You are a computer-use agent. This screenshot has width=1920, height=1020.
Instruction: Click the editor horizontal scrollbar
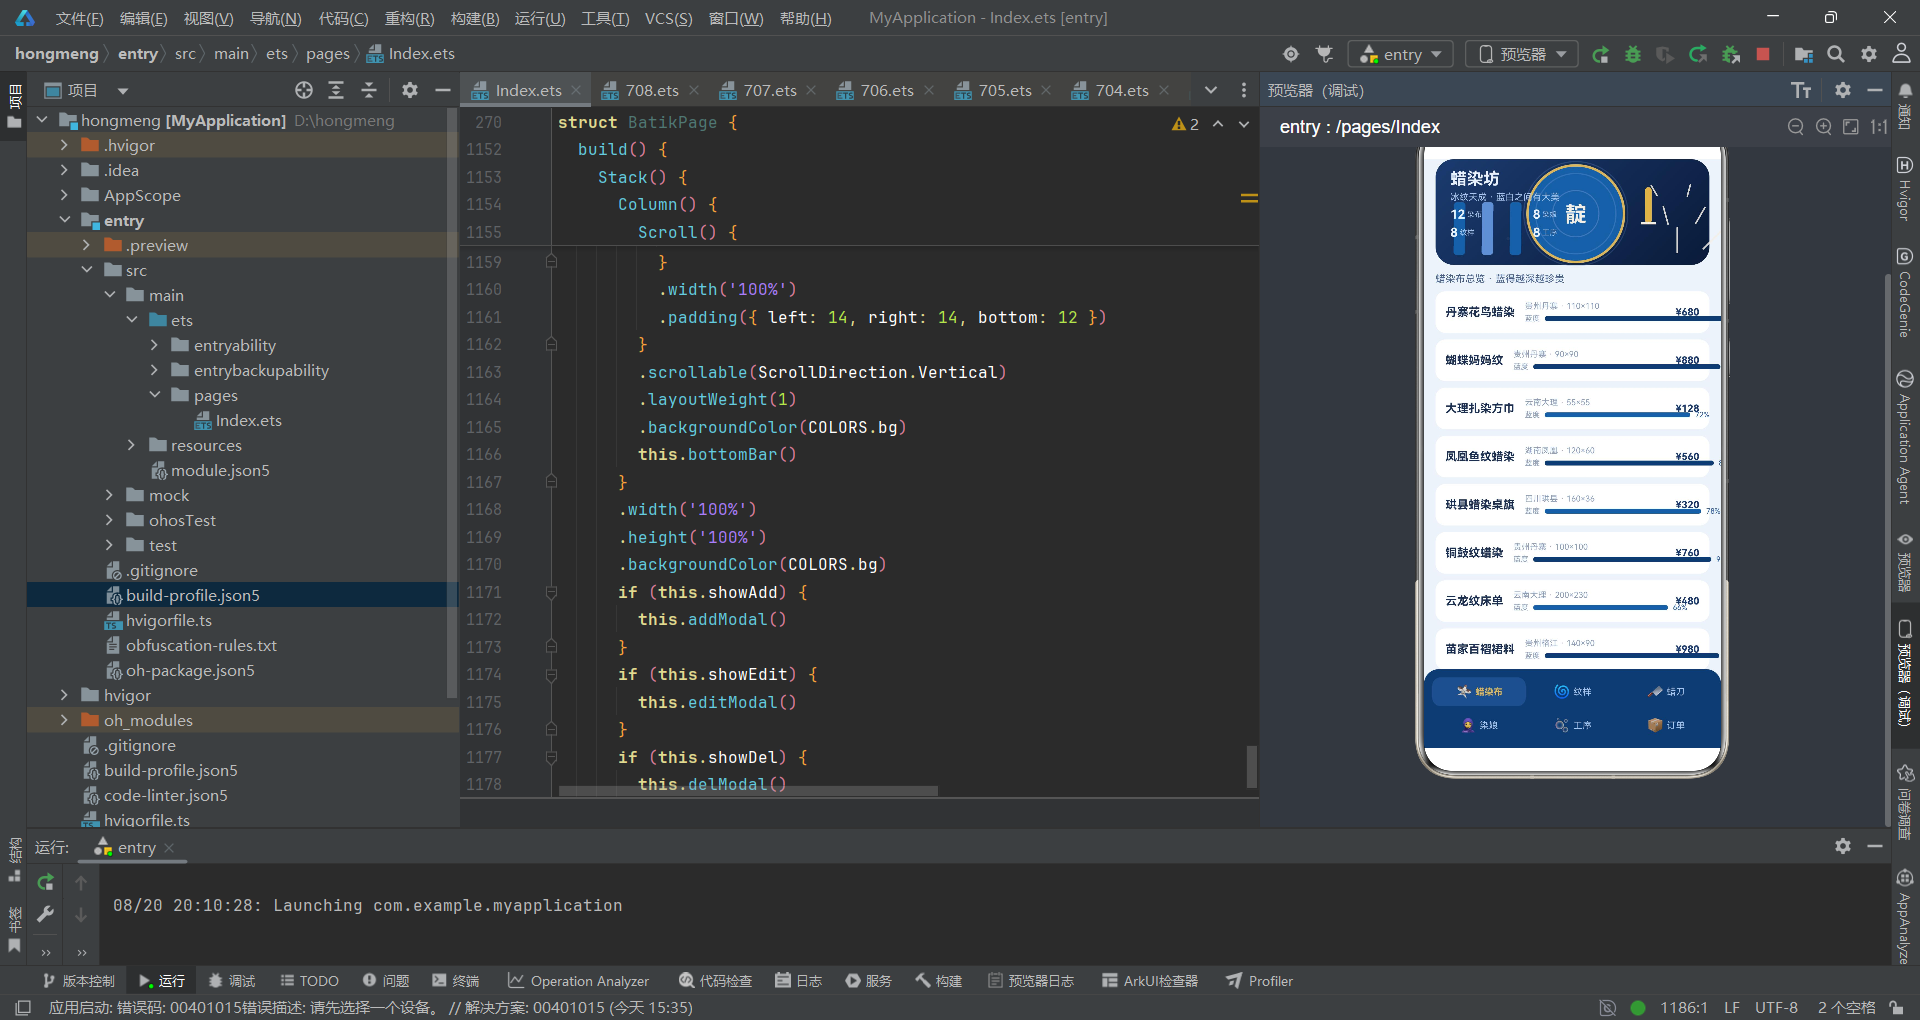coord(748,790)
